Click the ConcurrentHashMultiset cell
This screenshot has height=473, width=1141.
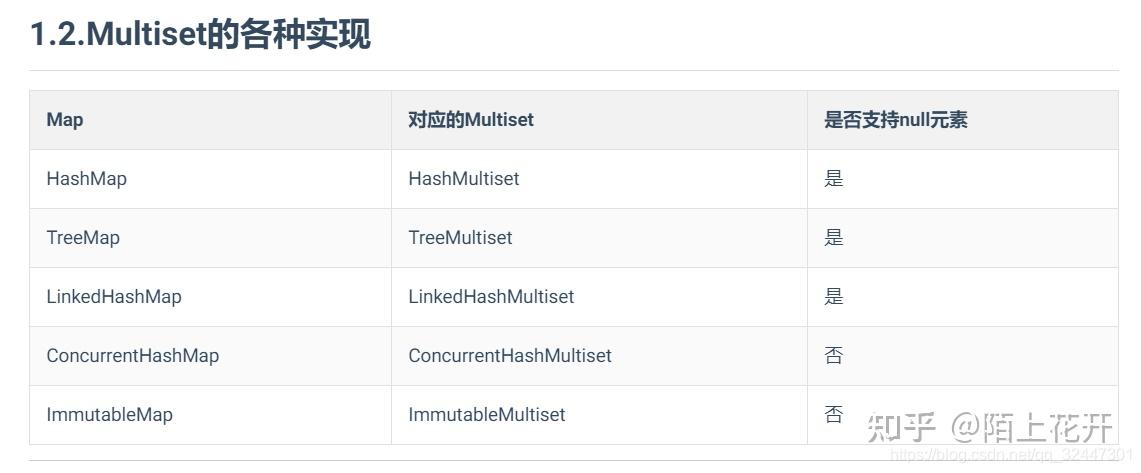[x=510, y=356]
